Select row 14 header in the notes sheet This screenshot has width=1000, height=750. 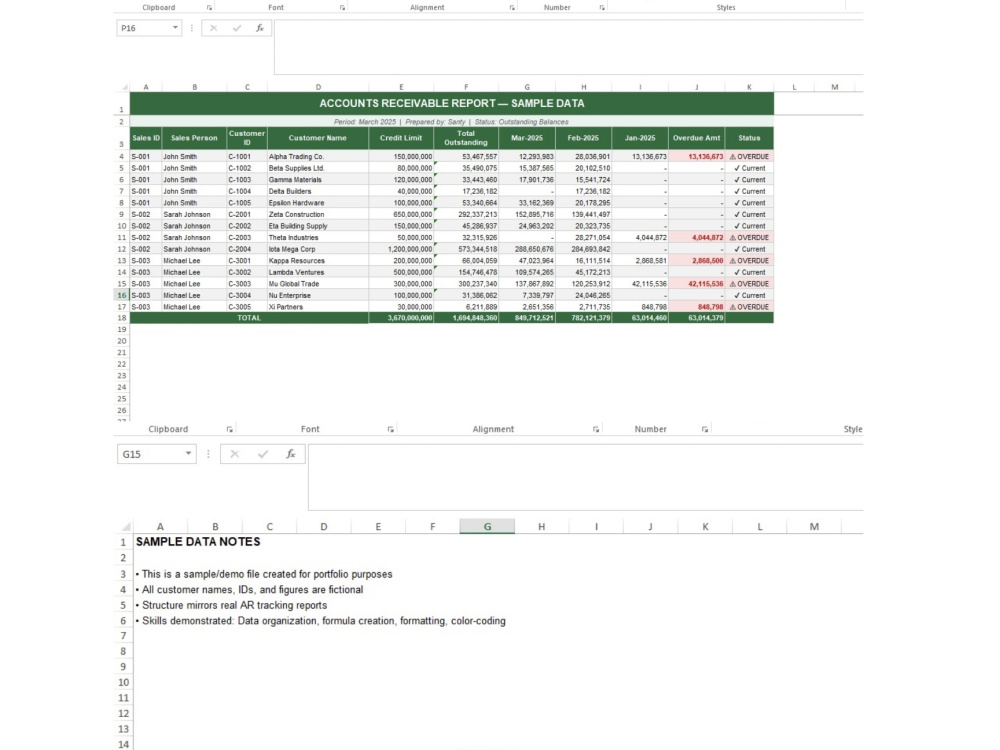pos(123,744)
